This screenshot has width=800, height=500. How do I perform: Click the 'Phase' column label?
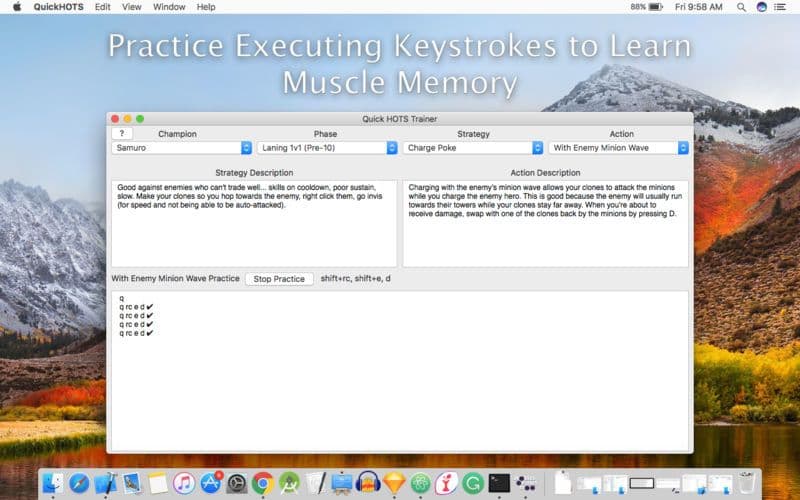click(x=325, y=134)
